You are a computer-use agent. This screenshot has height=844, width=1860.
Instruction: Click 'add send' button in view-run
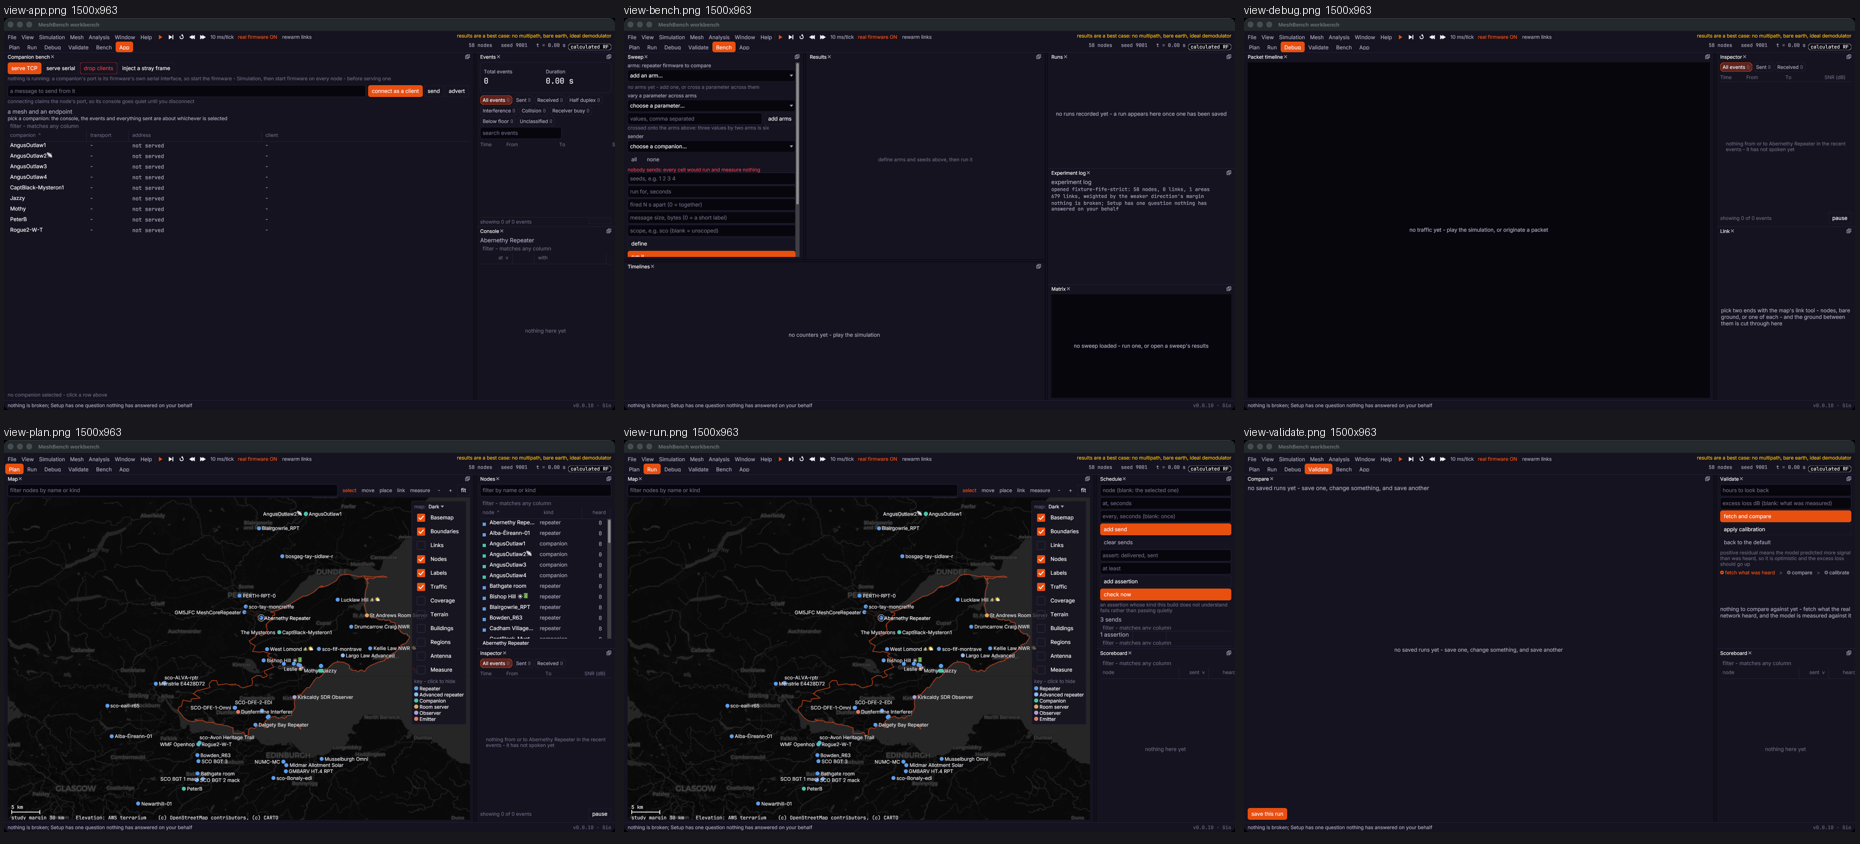tap(1165, 530)
